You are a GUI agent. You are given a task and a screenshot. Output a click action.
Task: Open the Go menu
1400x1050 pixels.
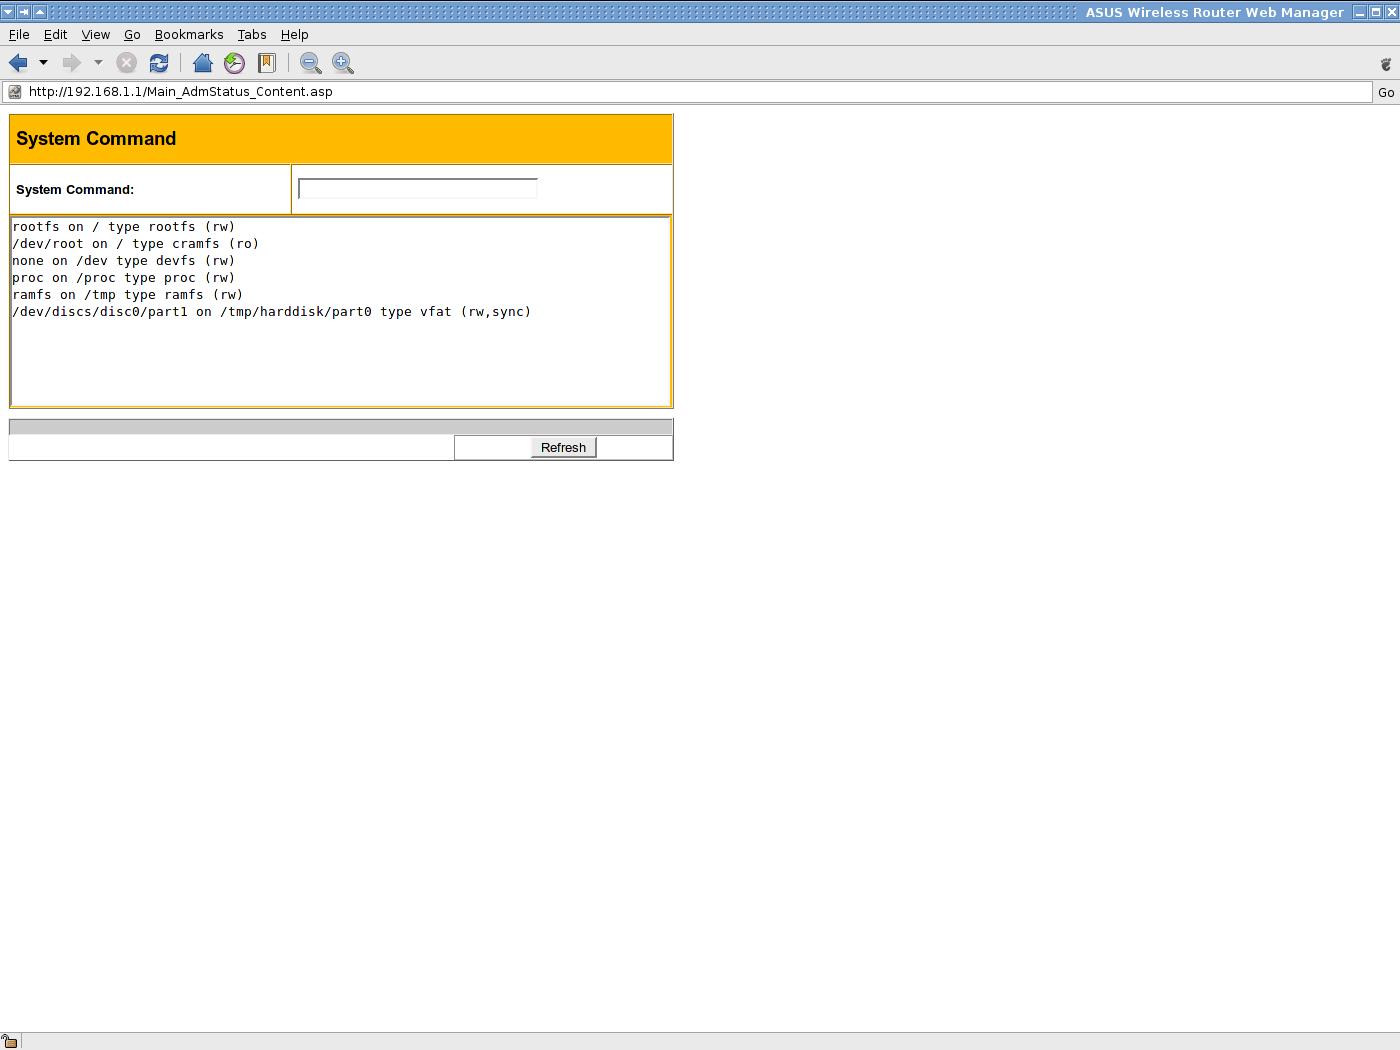(x=132, y=35)
